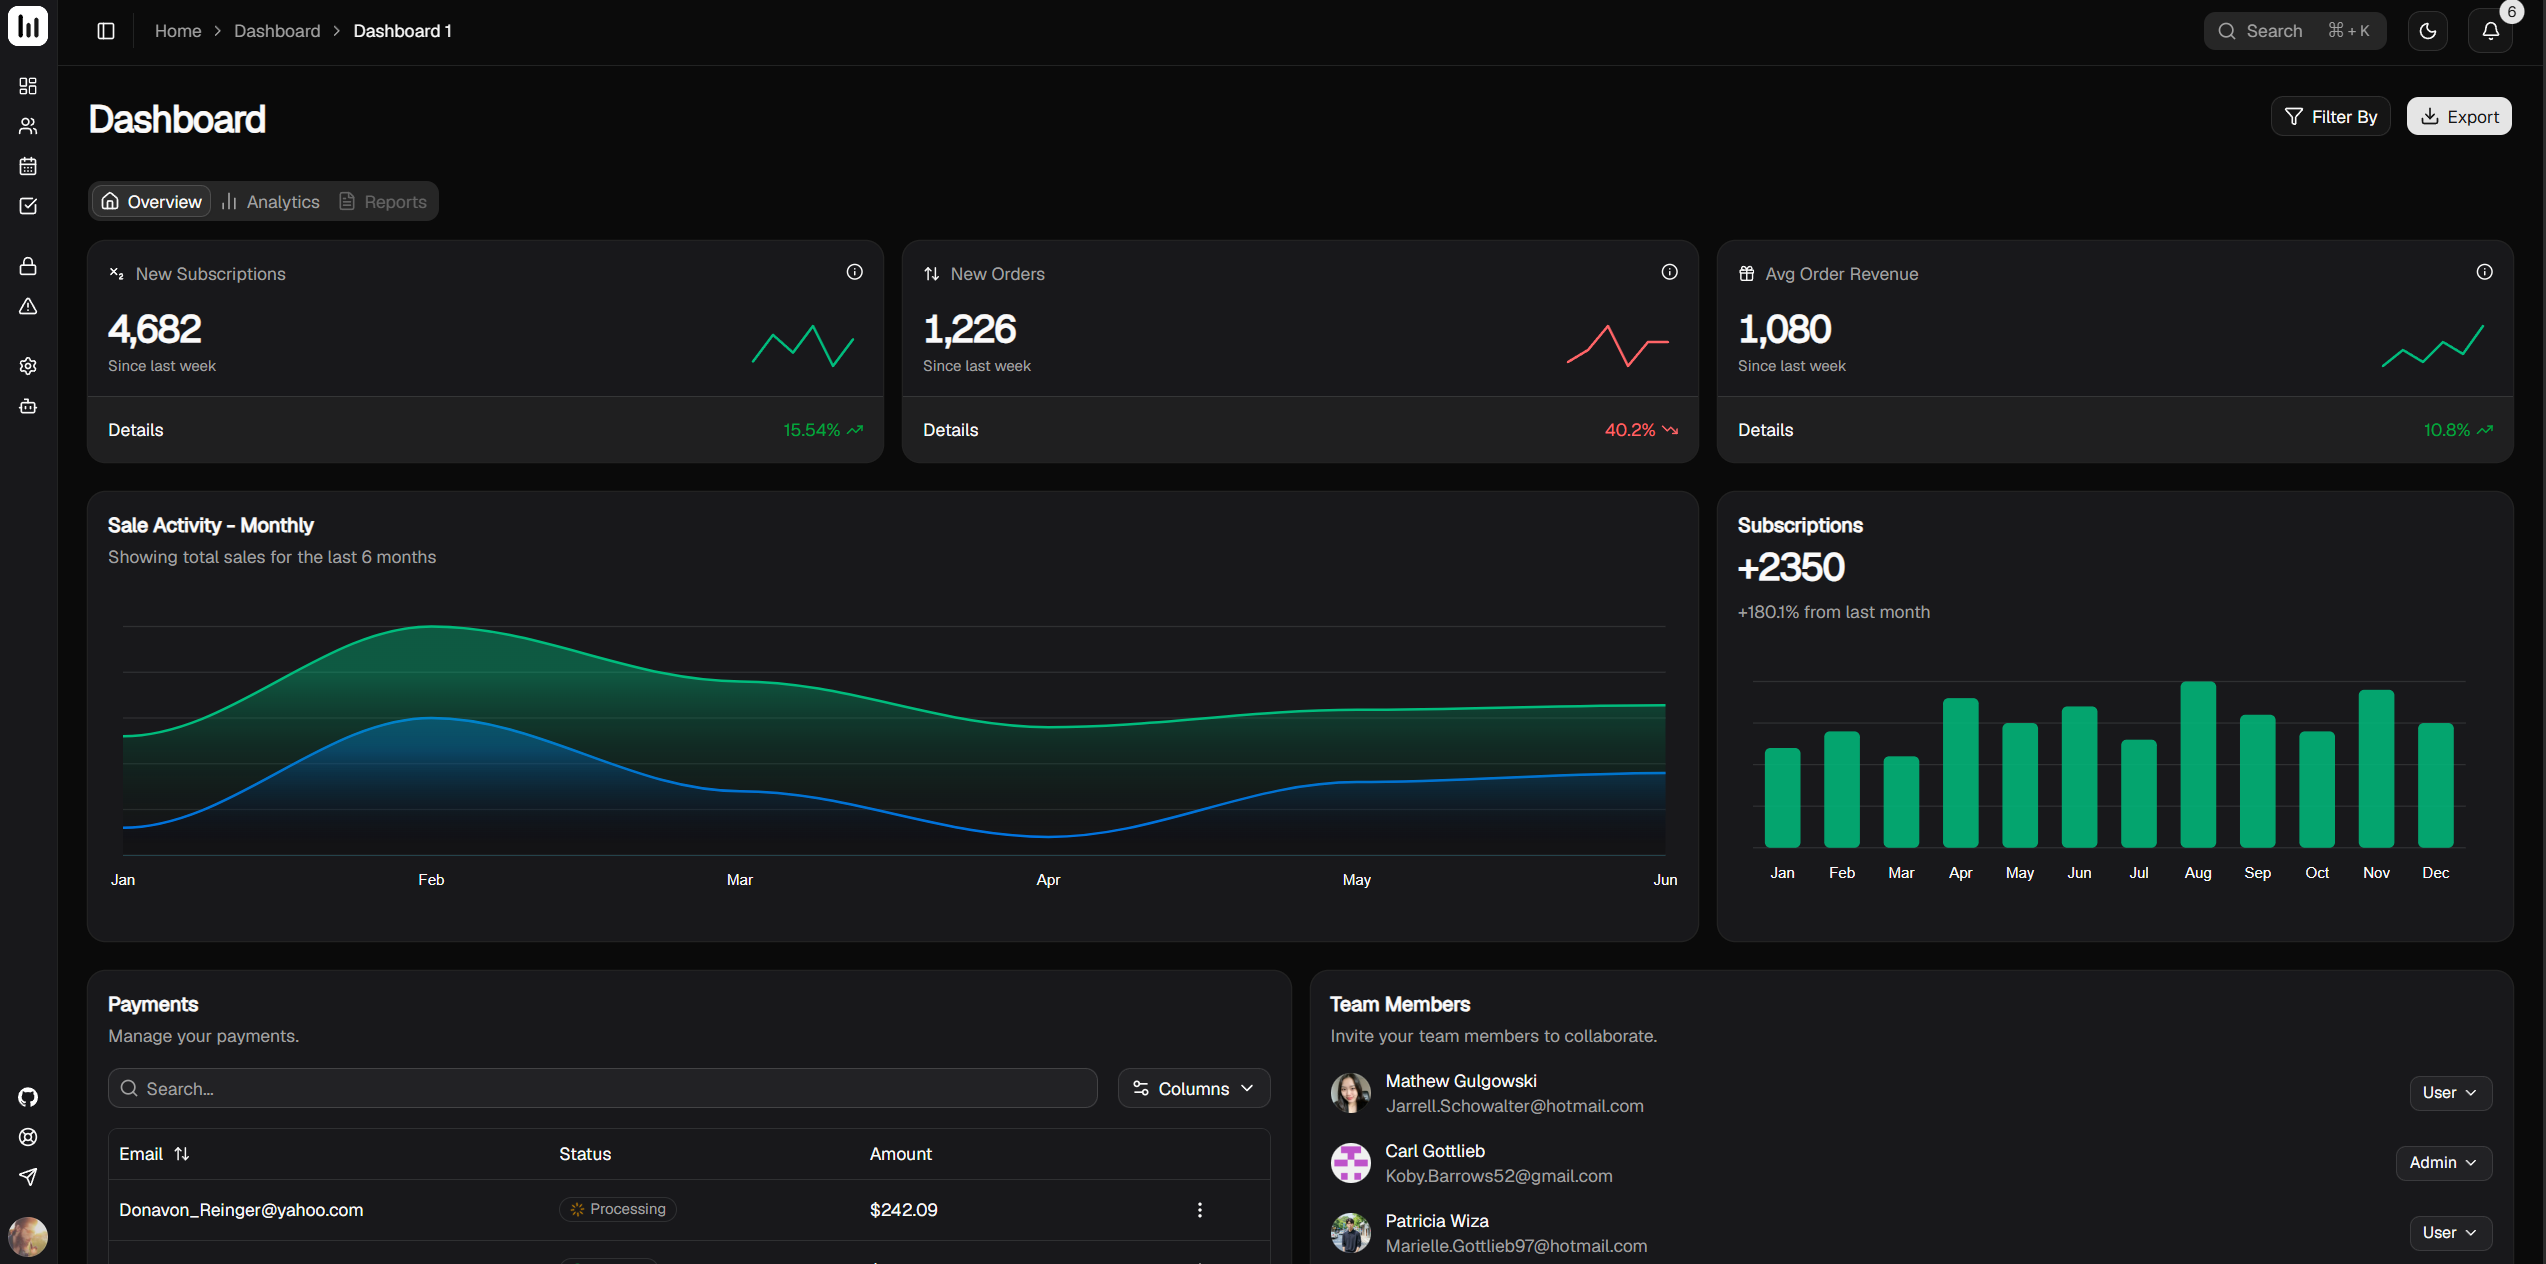Open the dashboard grid sidebar icon
2546x1264 pixels.
pyautogui.click(x=28, y=86)
